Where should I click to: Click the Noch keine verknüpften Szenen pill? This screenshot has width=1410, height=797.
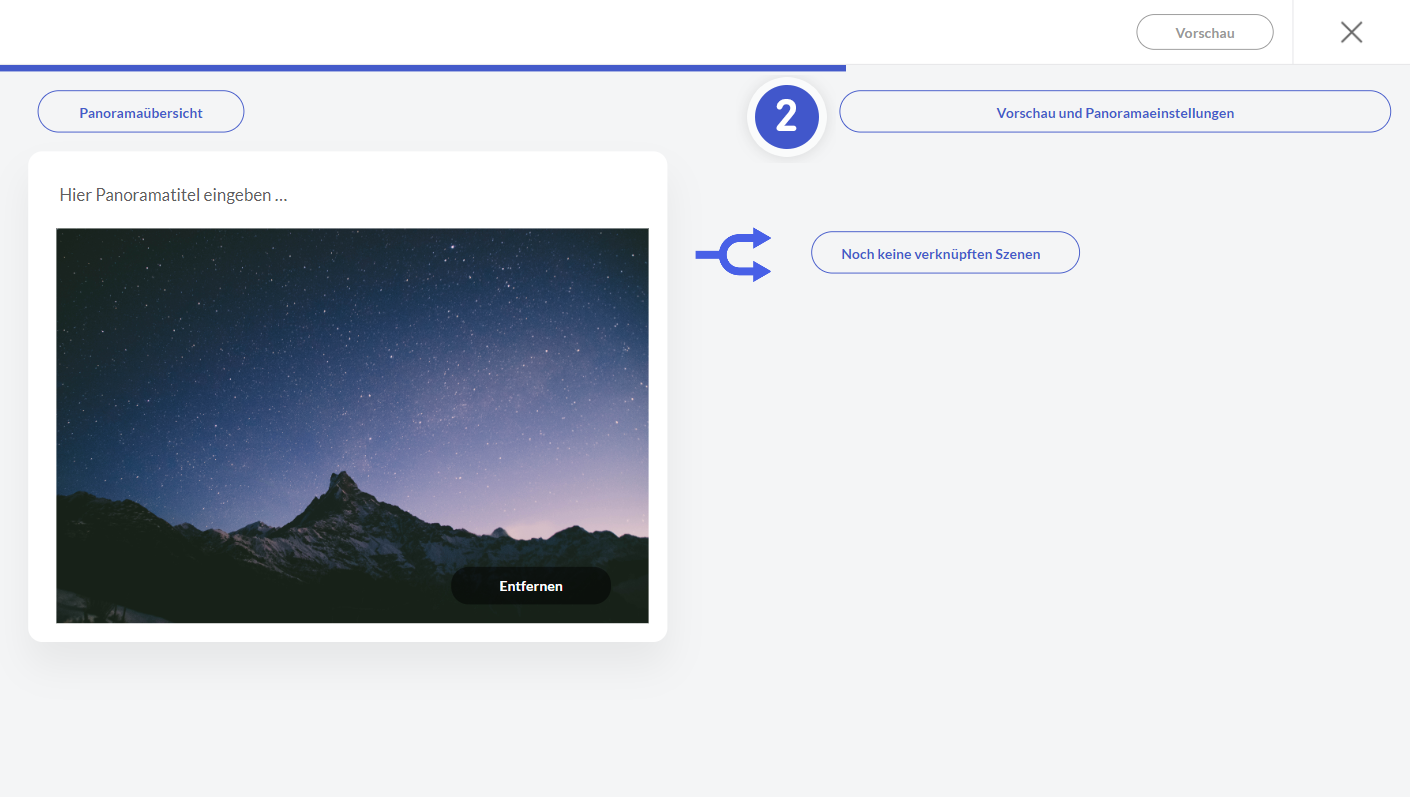(x=945, y=253)
